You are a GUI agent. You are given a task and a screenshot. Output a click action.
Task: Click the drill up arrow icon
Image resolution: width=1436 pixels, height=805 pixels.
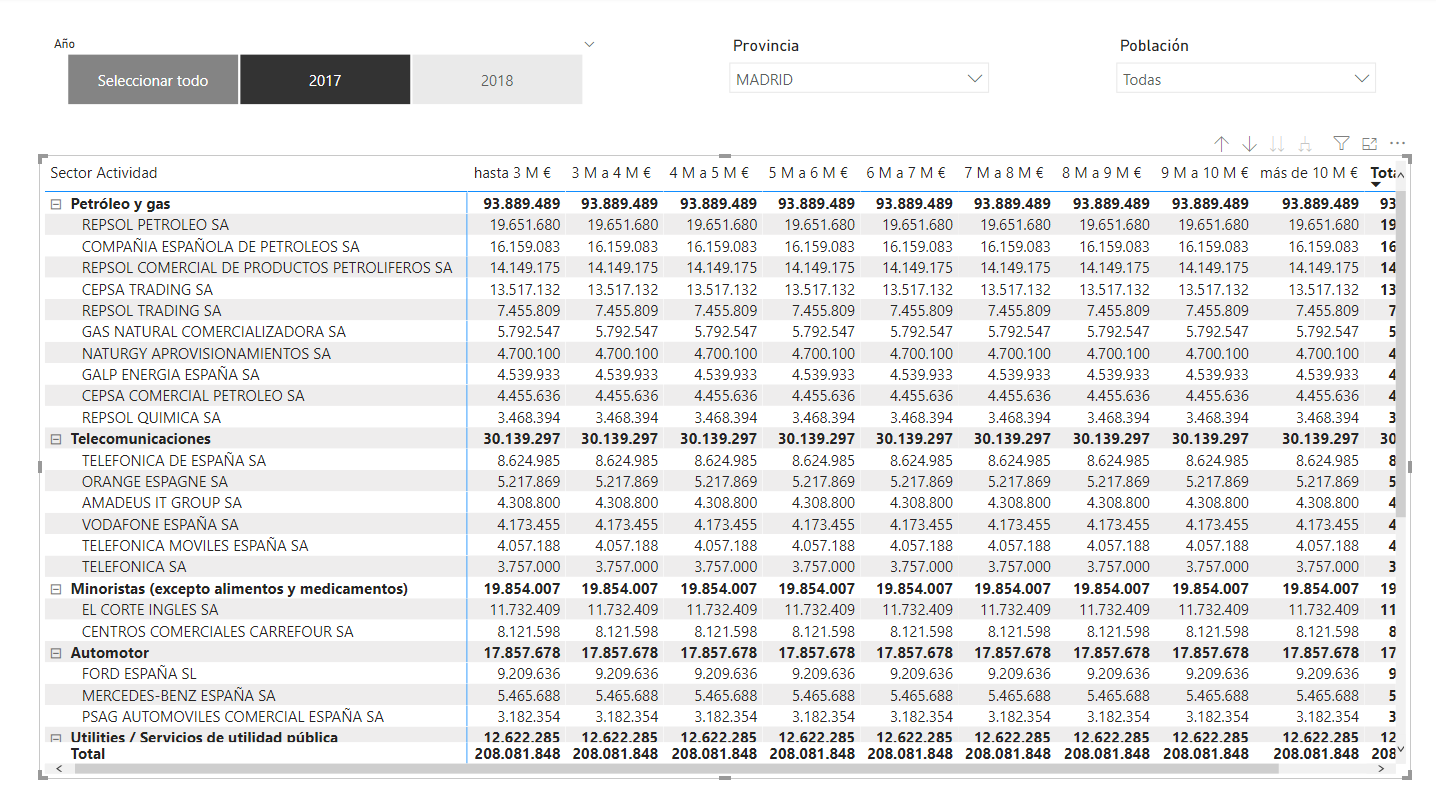pyautogui.click(x=1221, y=143)
